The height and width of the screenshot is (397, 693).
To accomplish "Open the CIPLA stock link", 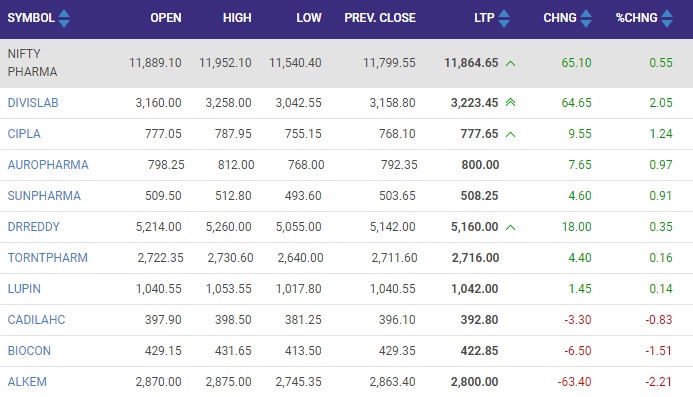I will (x=24, y=134).
